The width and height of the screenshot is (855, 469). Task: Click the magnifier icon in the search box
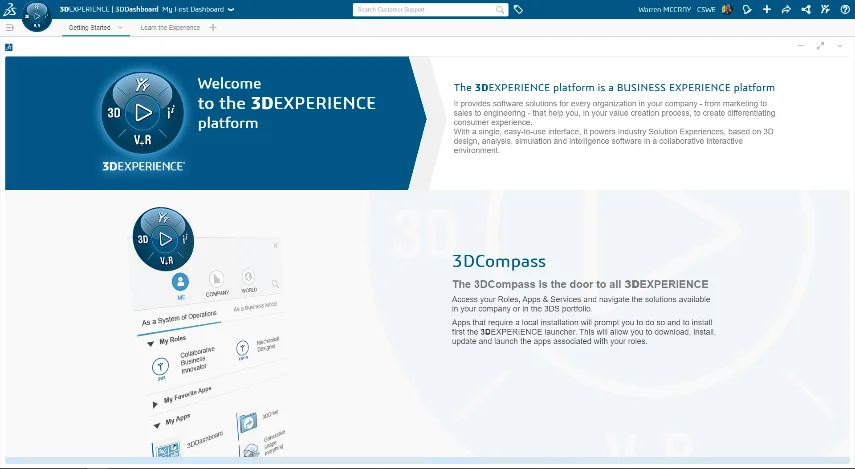(x=501, y=10)
